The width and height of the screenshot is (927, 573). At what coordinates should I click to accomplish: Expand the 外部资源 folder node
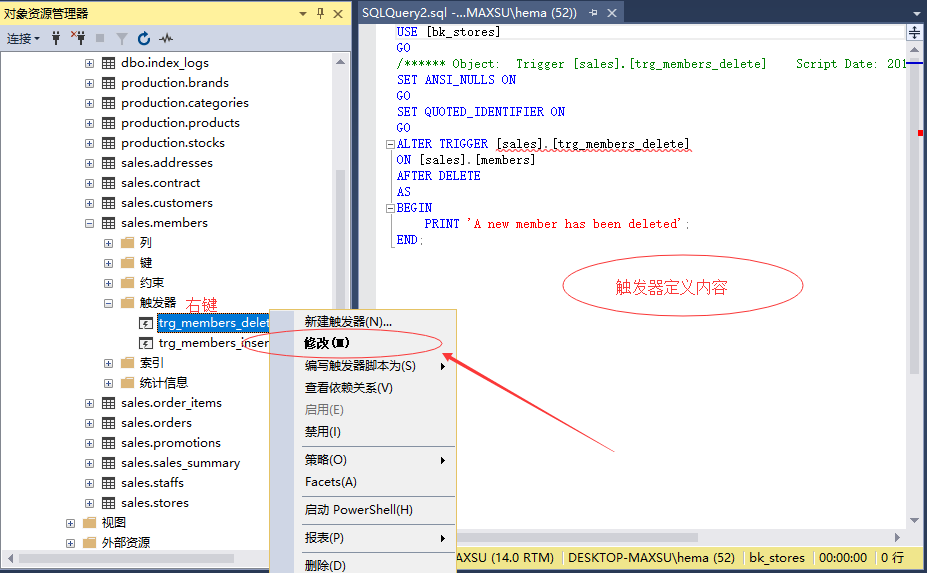tap(70, 543)
